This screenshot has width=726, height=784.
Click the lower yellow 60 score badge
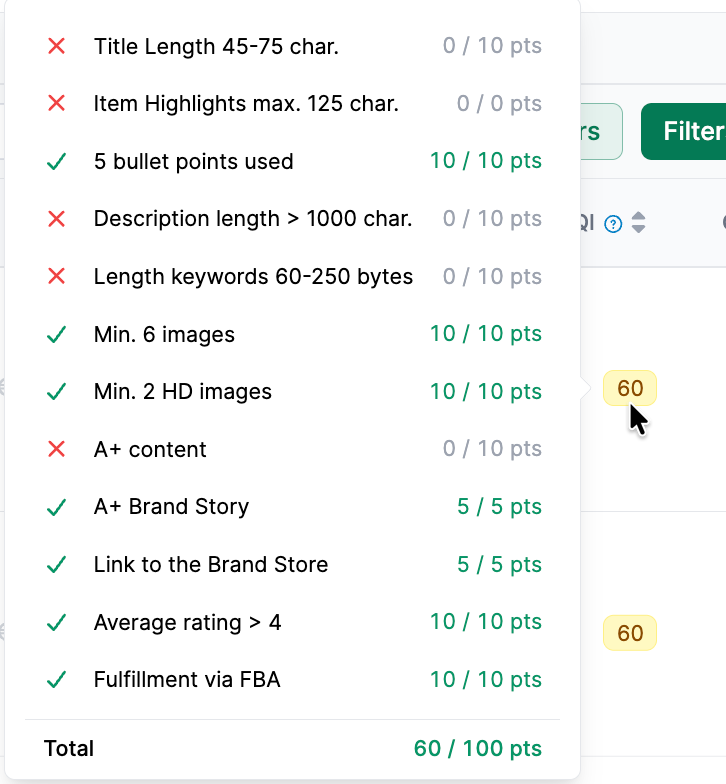630,633
